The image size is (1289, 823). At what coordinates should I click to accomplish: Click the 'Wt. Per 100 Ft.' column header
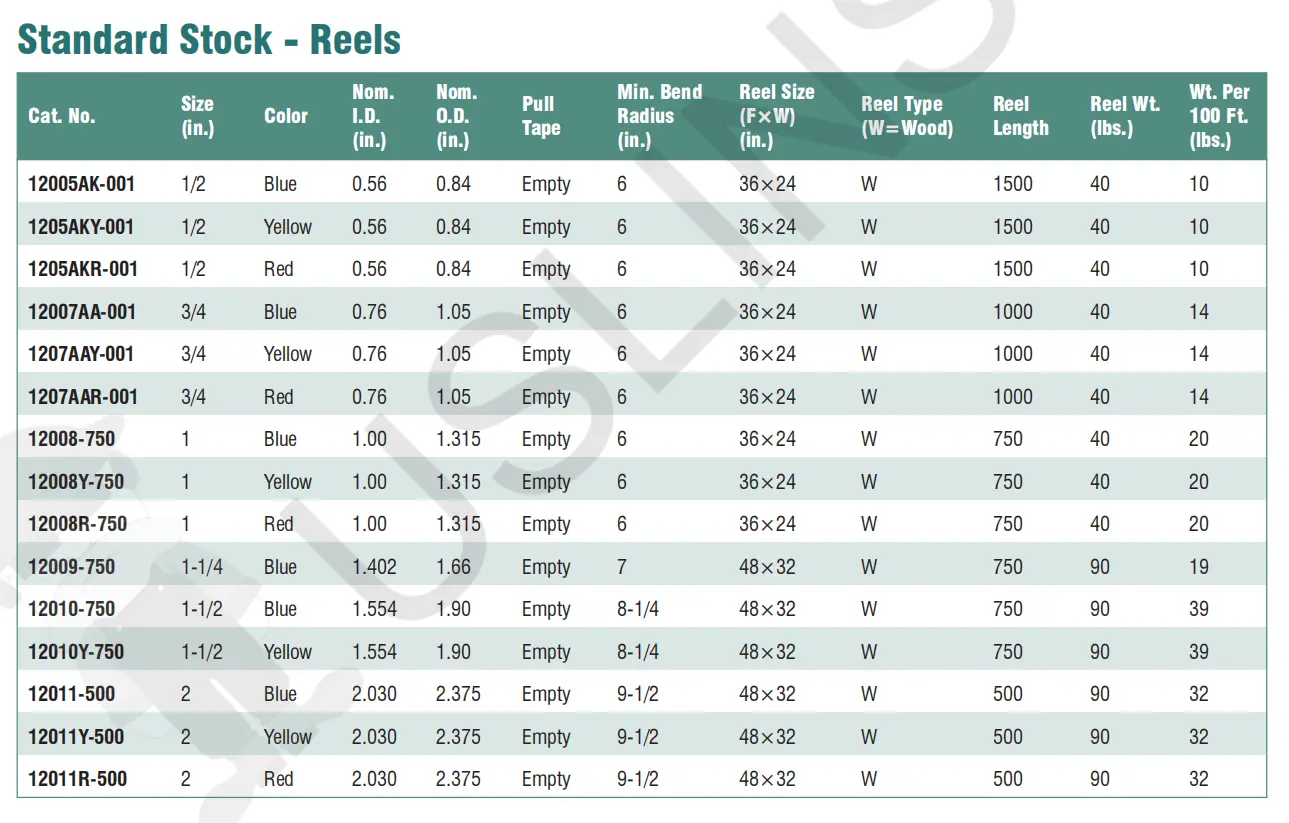point(1219,116)
